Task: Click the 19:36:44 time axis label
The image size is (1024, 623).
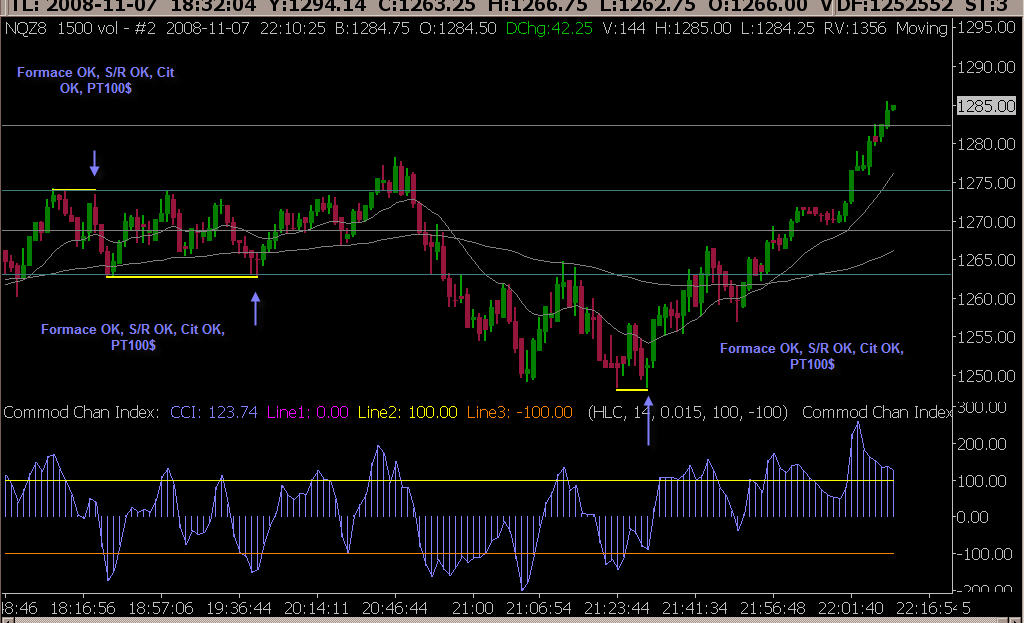Action: tap(239, 609)
